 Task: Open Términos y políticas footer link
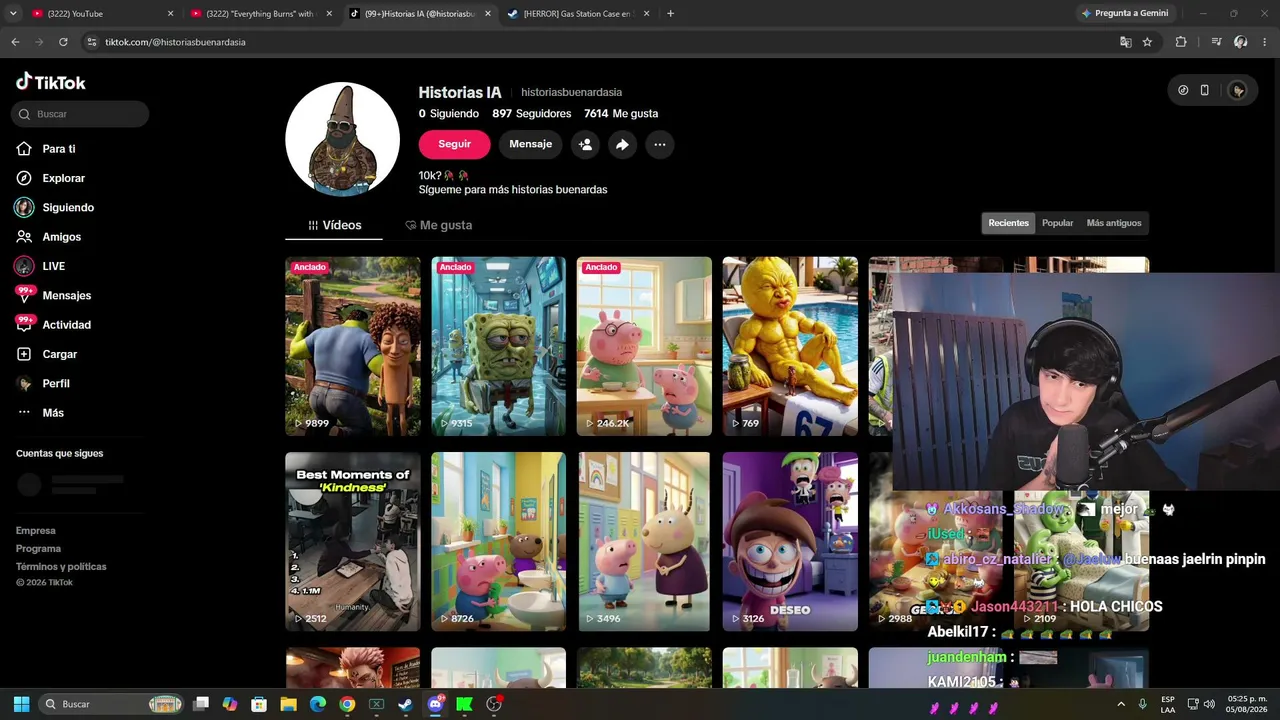click(61, 567)
